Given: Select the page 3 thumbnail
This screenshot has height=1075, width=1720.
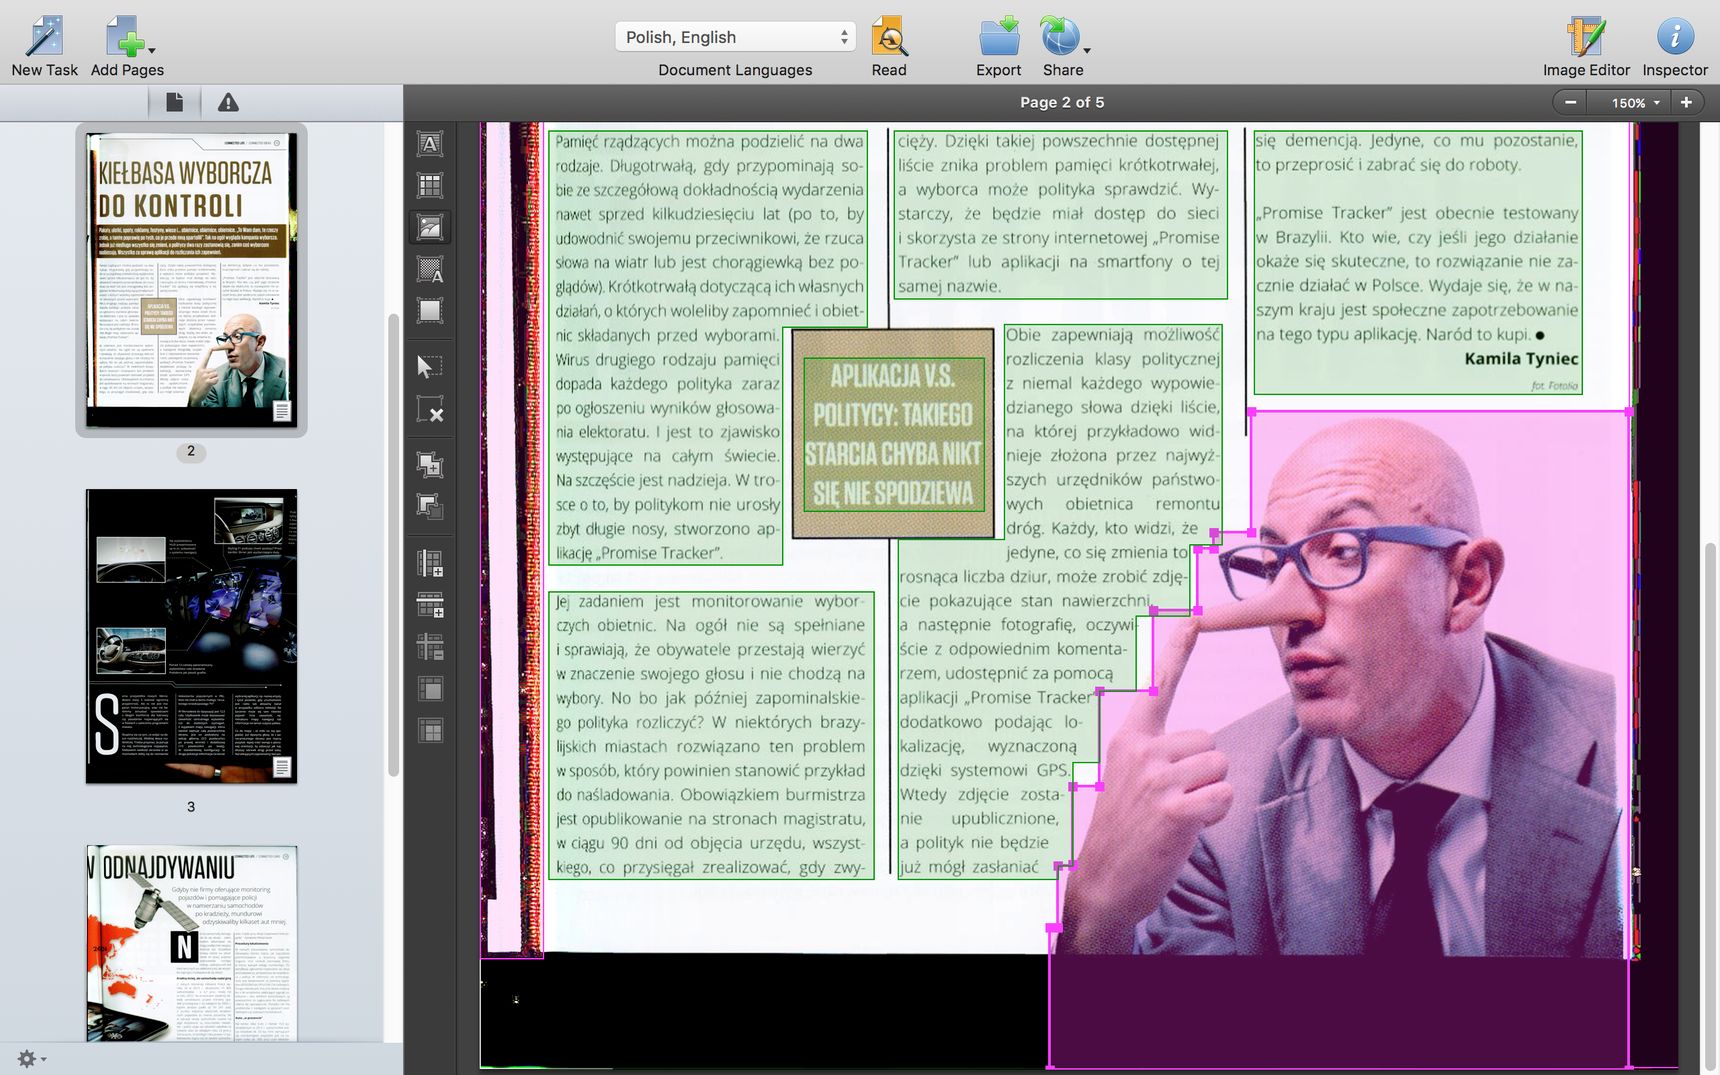Looking at the screenshot, I should point(191,636).
